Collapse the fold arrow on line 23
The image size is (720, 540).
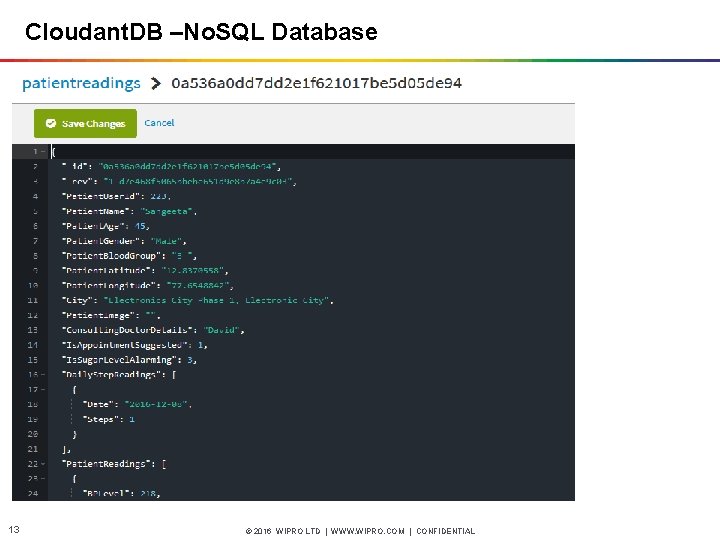click(x=43, y=478)
